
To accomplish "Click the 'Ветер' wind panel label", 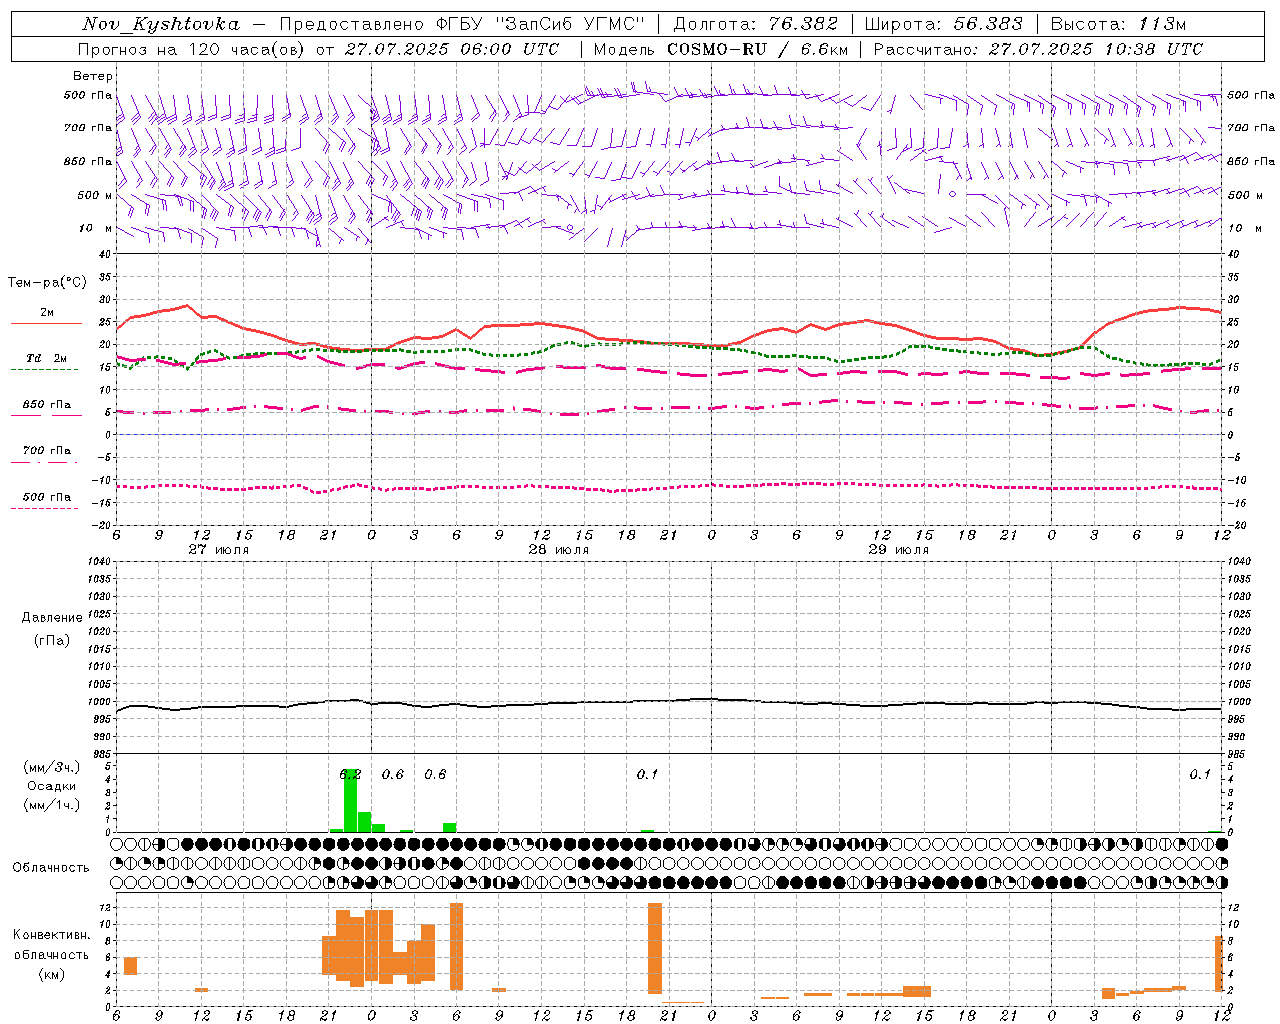I will (93, 76).
